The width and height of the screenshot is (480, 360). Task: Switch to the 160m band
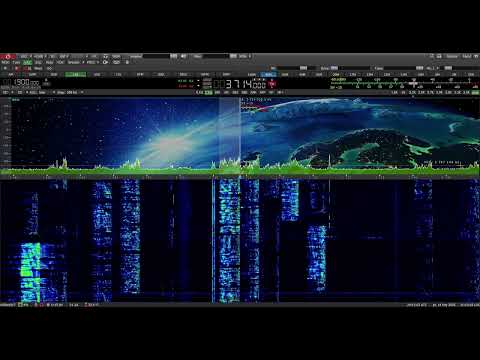coord(252,74)
